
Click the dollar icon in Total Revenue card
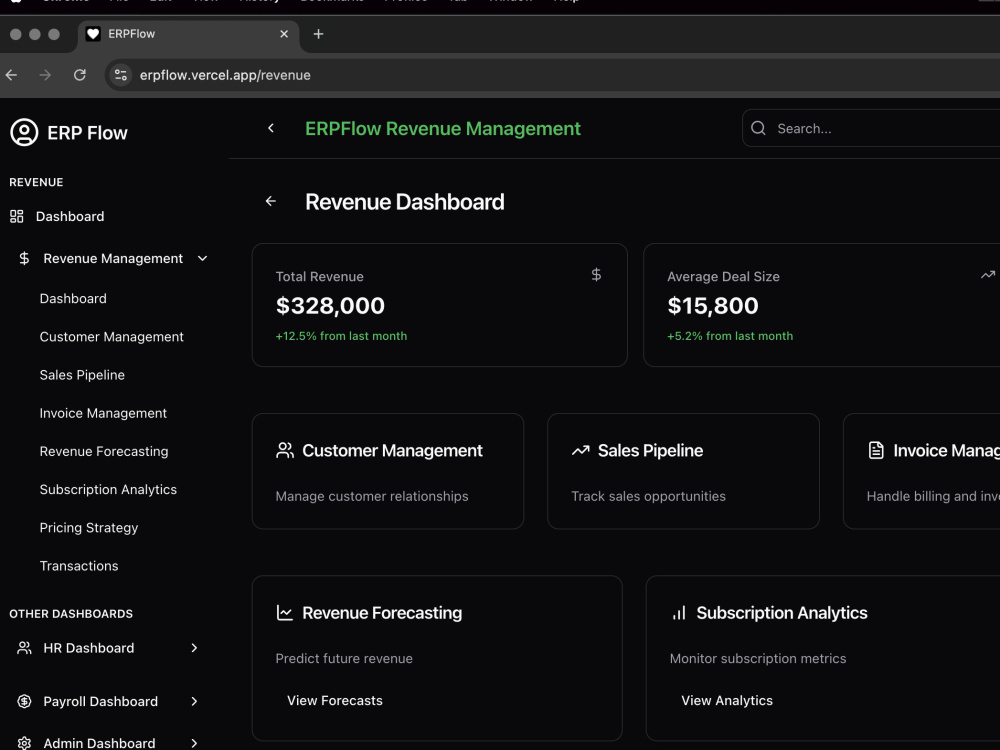596,274
